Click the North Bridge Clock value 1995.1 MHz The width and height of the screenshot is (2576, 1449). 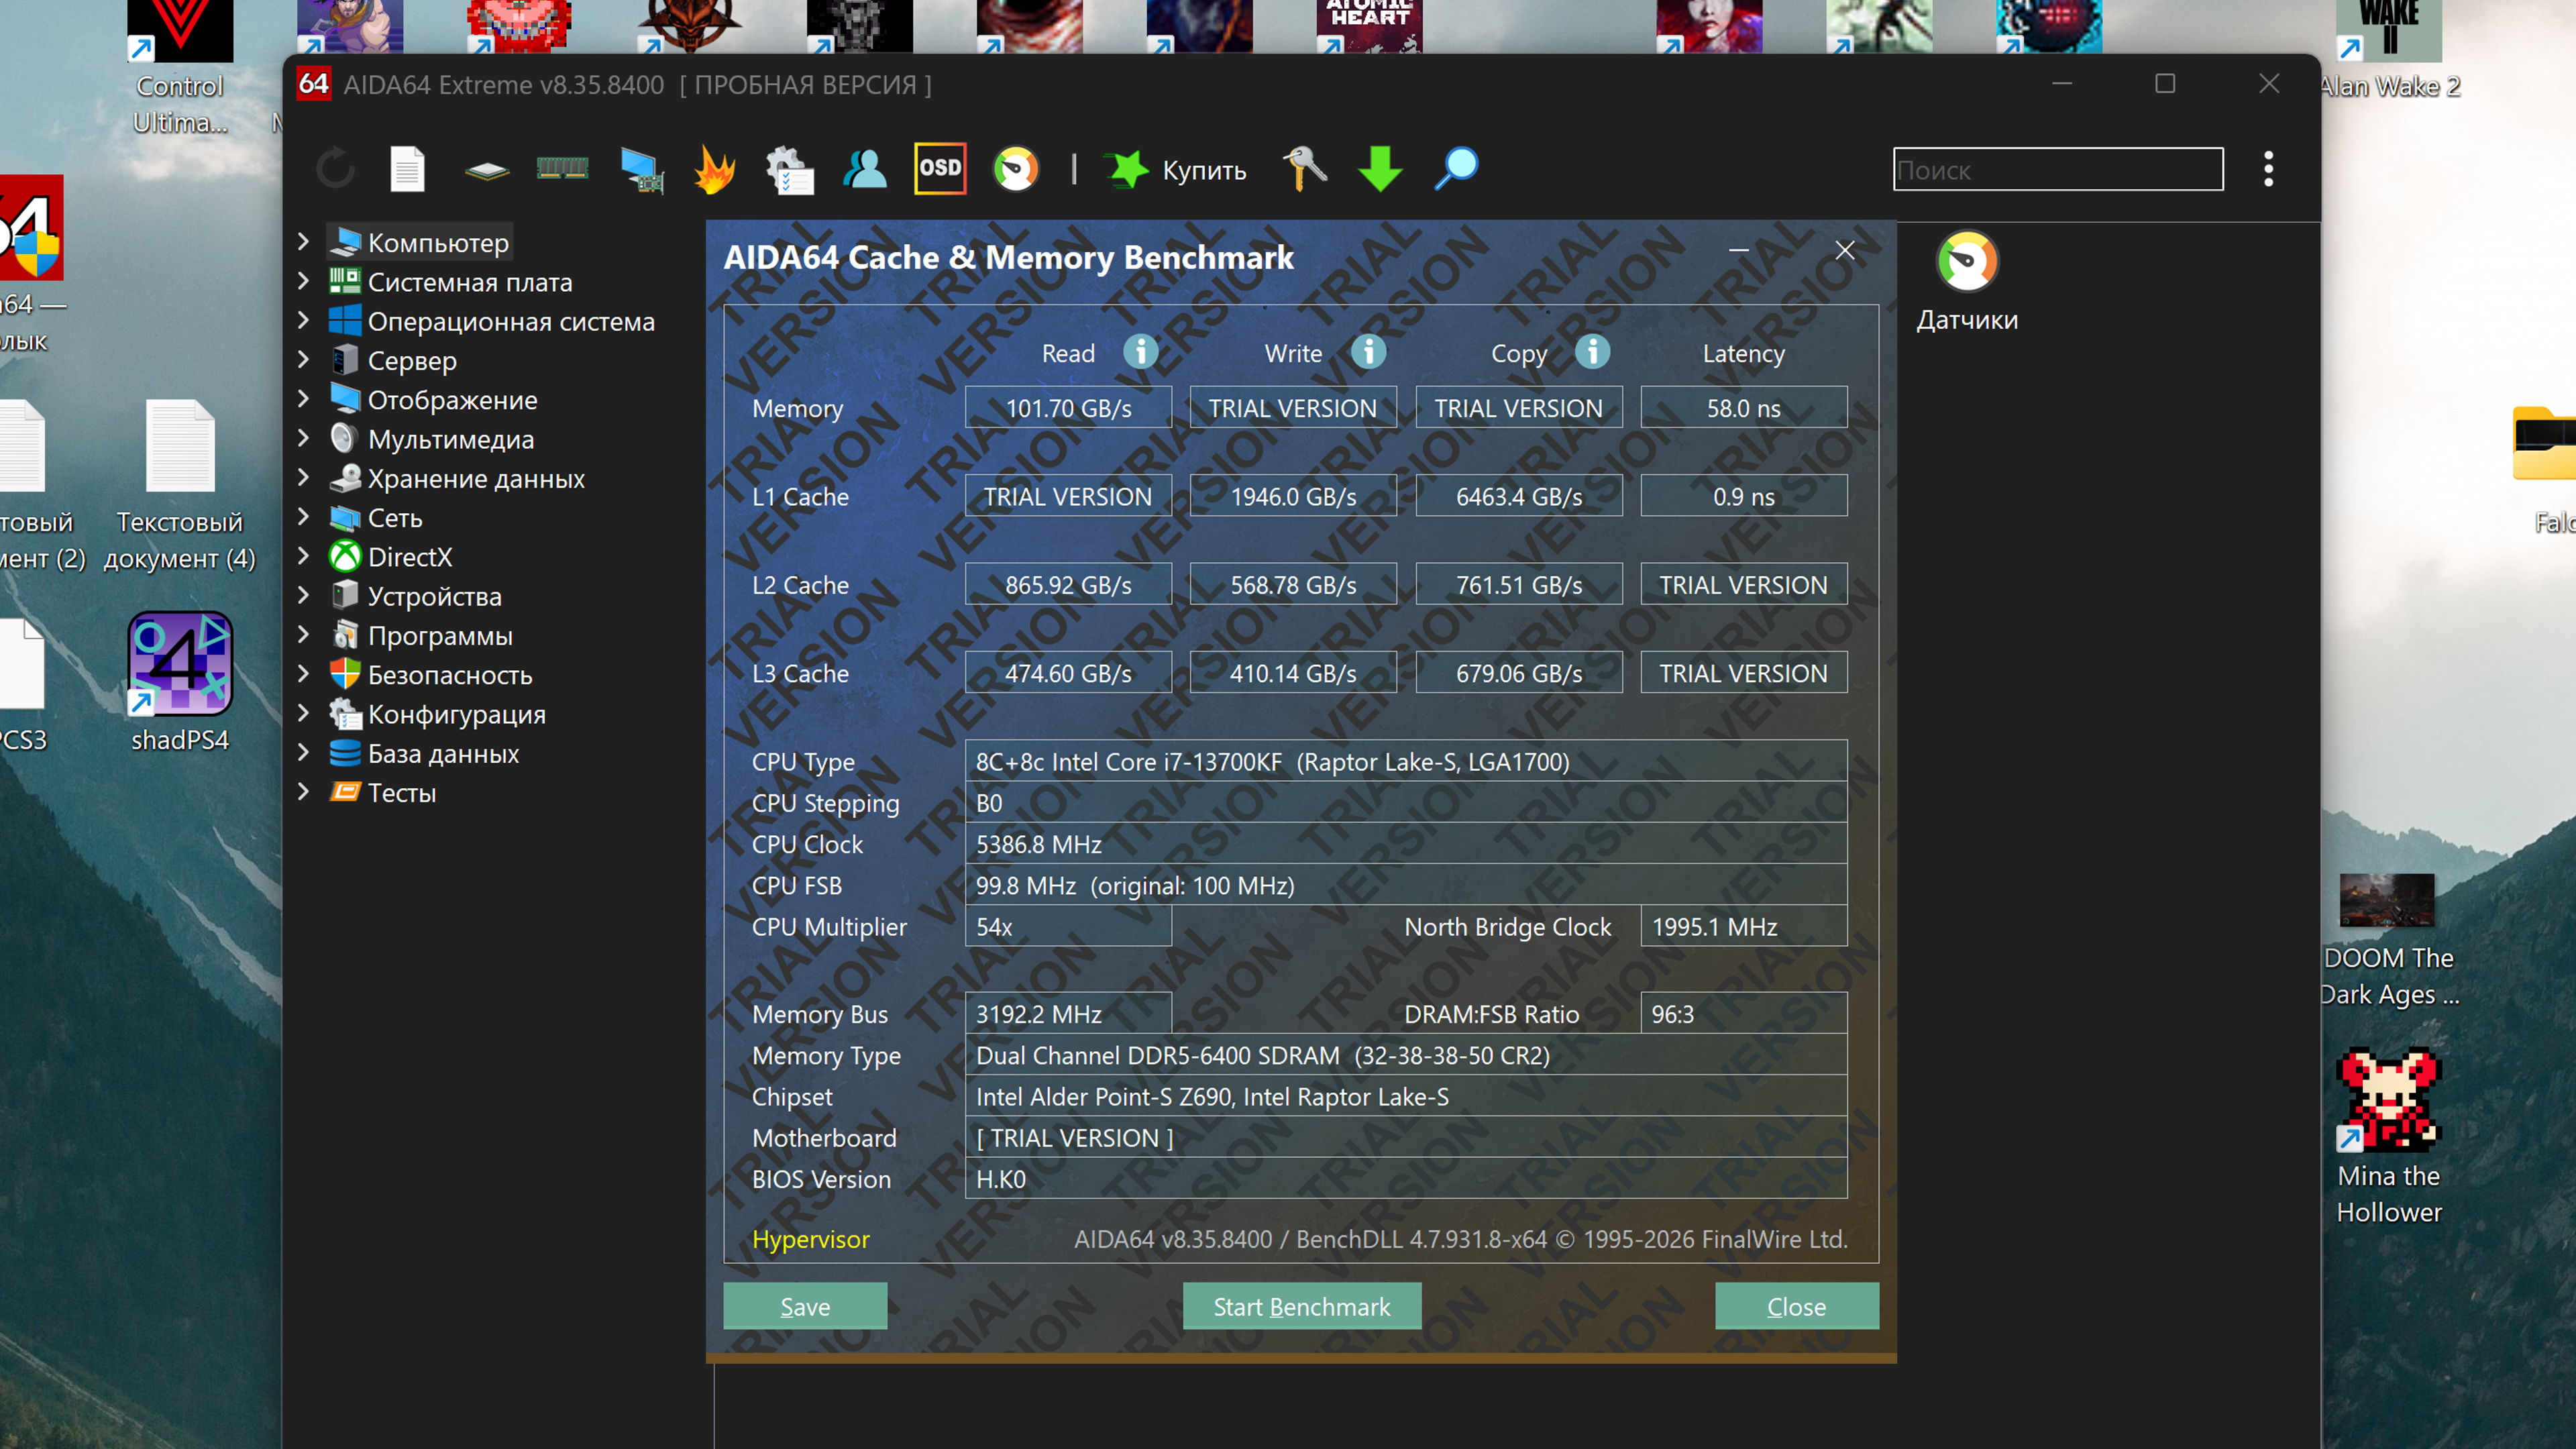pos(1744,926)
